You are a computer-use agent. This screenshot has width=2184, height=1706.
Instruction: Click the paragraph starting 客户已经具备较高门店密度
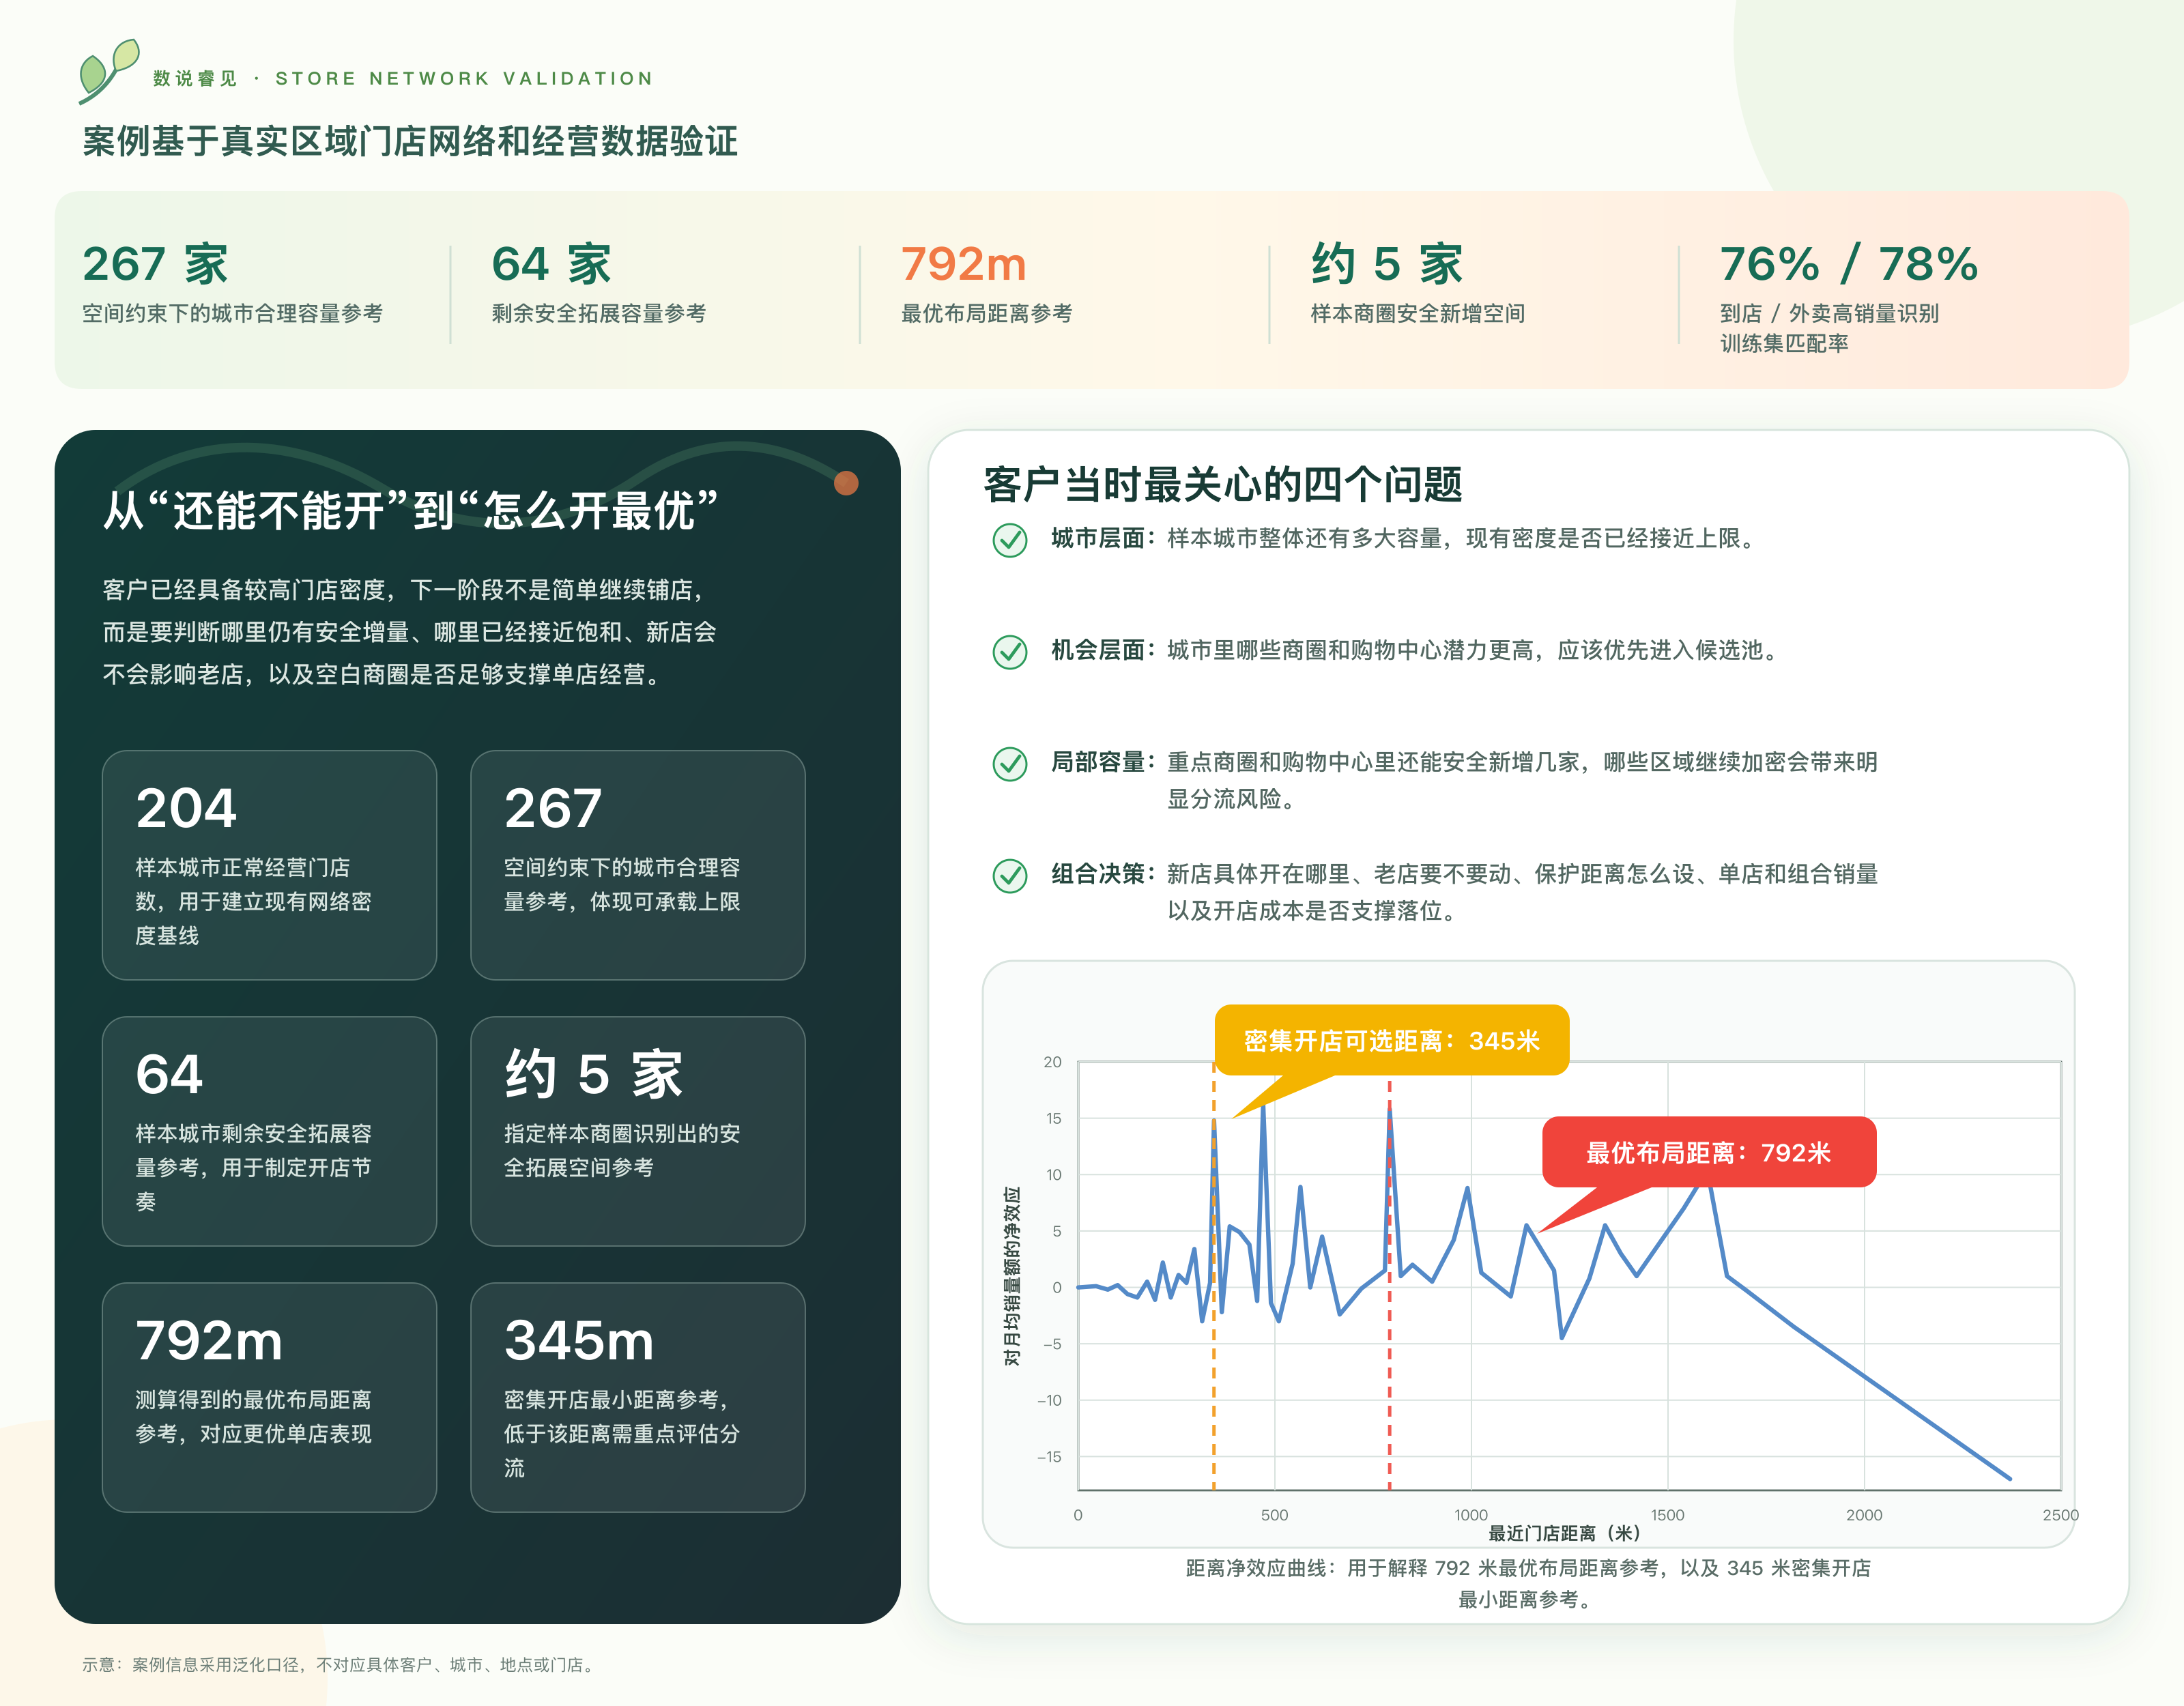(409, 632)
